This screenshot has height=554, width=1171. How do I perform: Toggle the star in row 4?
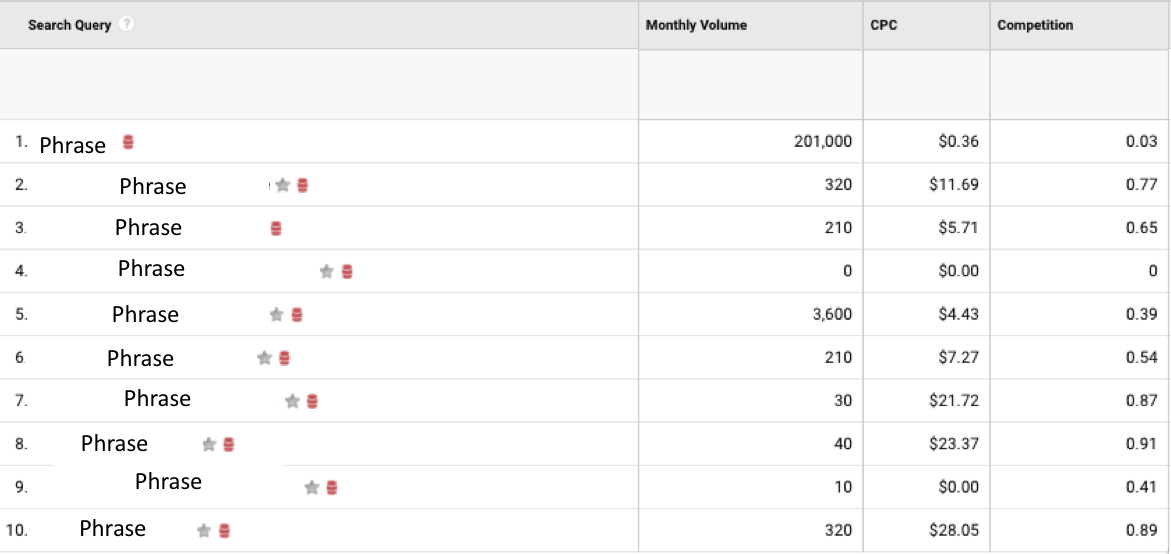[326, 271]
